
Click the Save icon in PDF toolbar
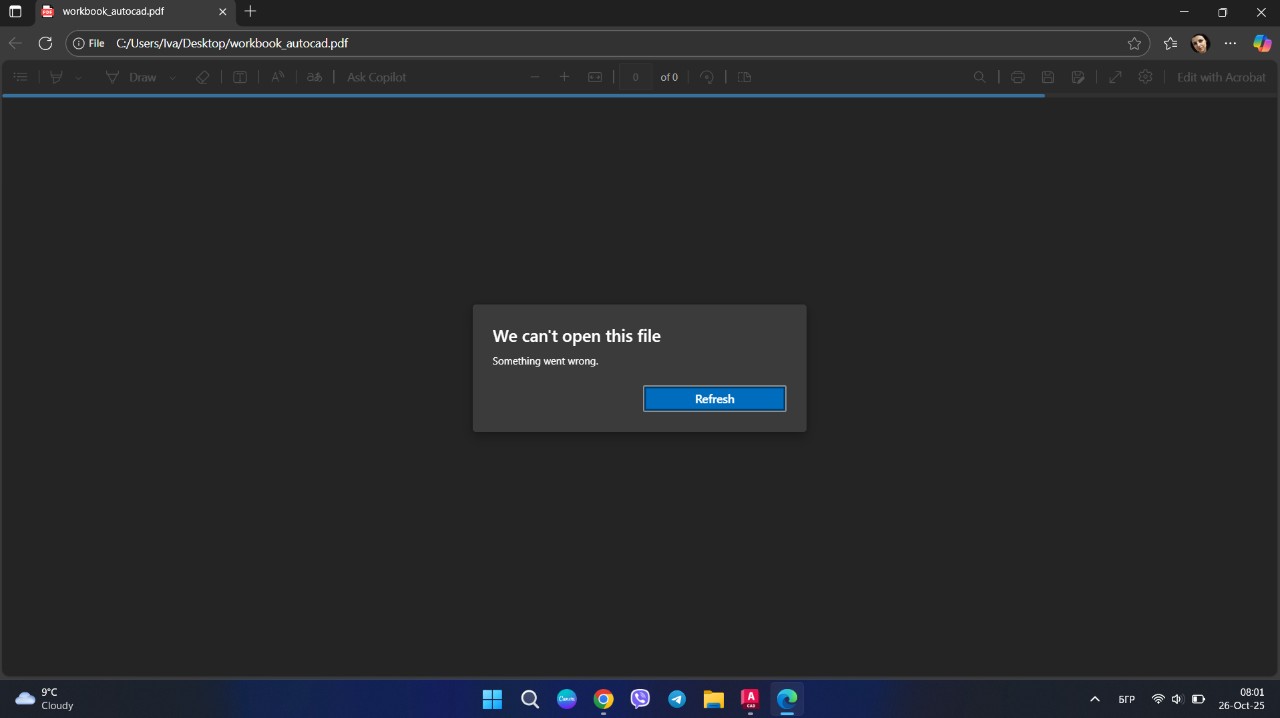click(1048, 77)
